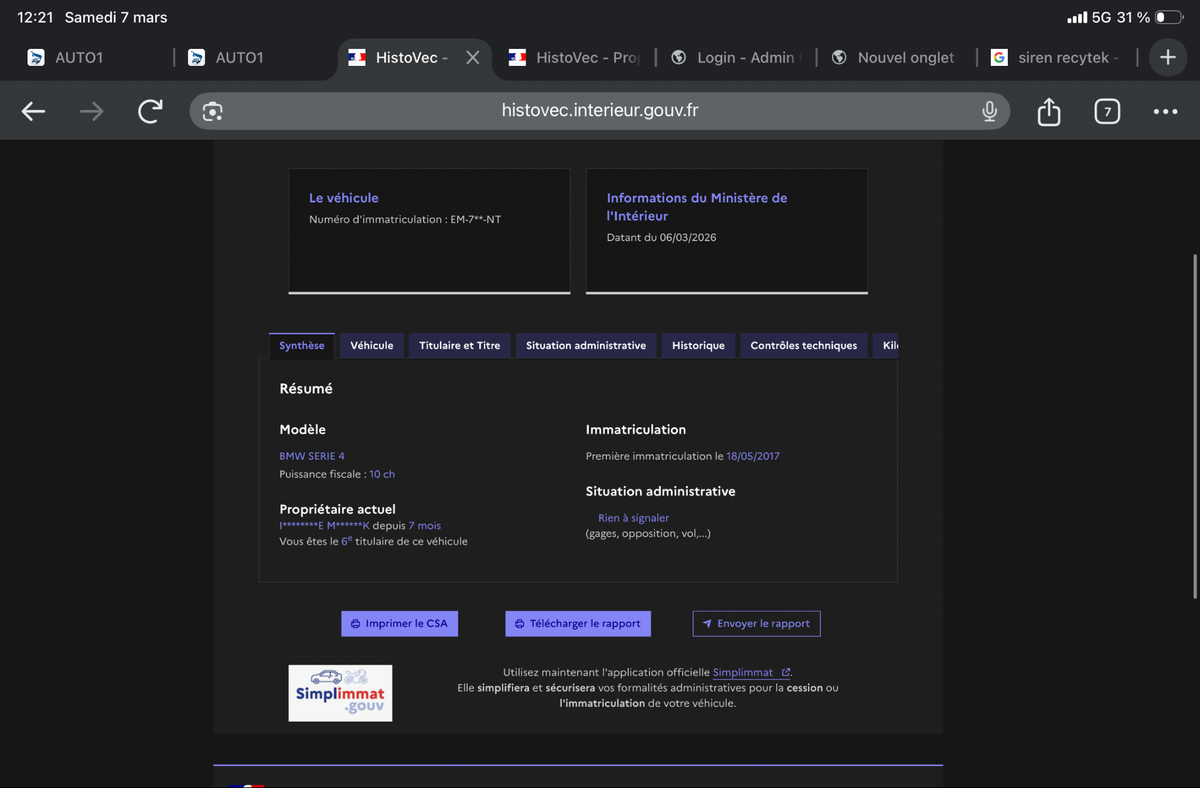Reload the HistoVec page
Viewport: 1200px width, 788px height.
pos(150,111)
